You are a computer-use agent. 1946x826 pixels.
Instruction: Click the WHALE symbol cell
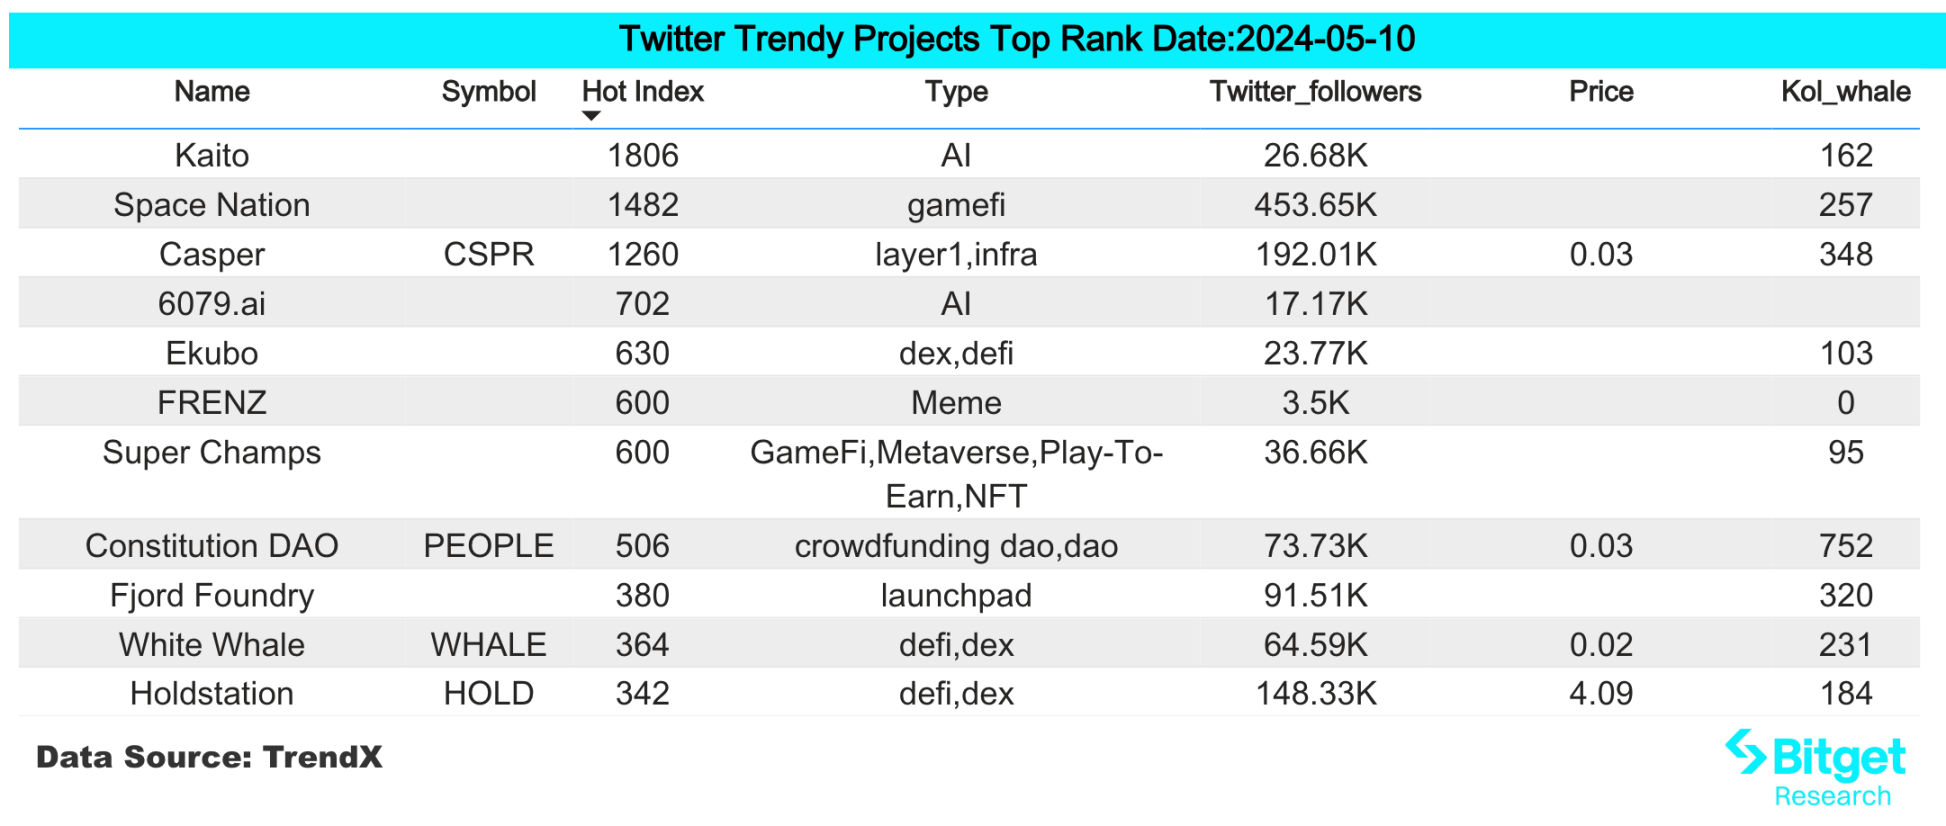(x=488, y=645)
